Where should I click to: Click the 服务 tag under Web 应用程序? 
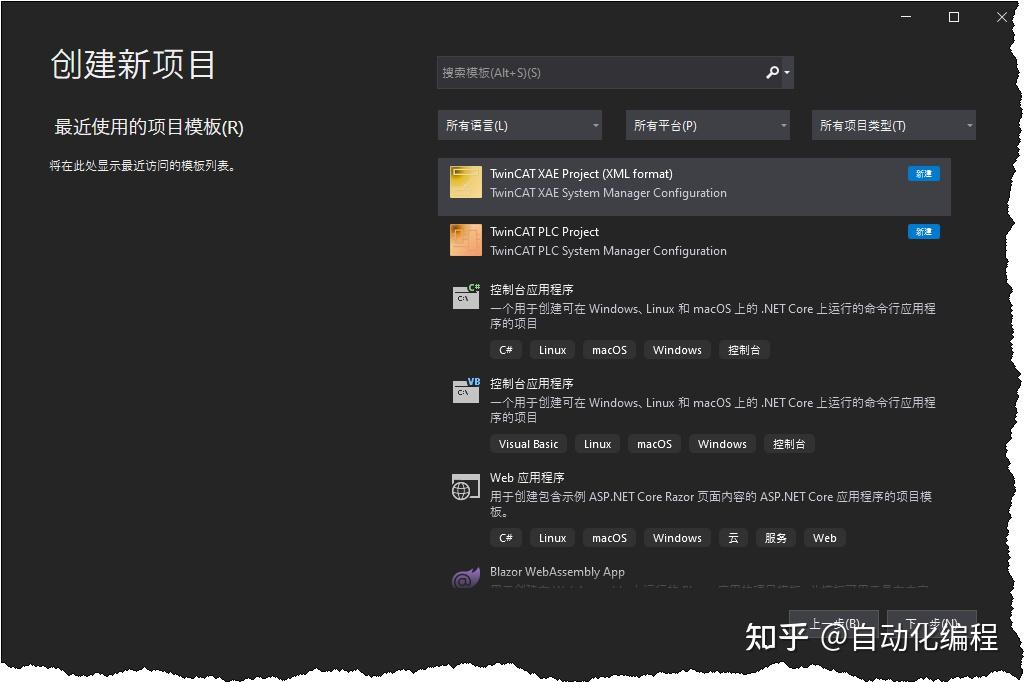[x=775, y=538]
